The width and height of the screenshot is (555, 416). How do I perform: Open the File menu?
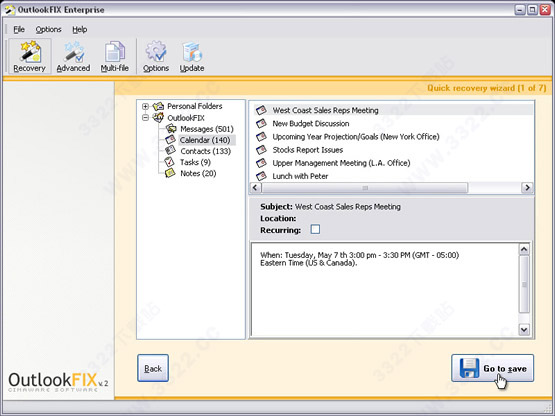tap(19, 29)
